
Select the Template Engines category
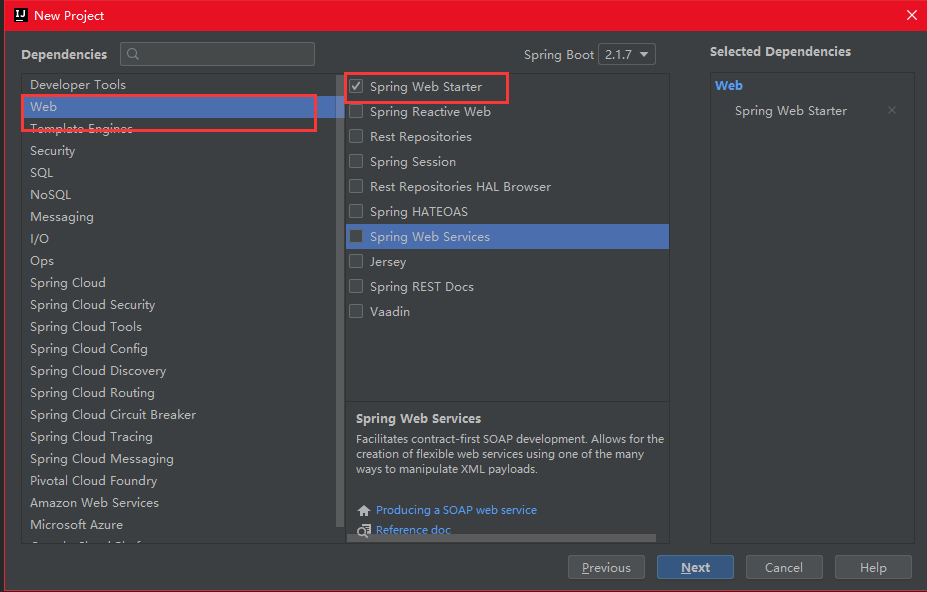[179, 128]
